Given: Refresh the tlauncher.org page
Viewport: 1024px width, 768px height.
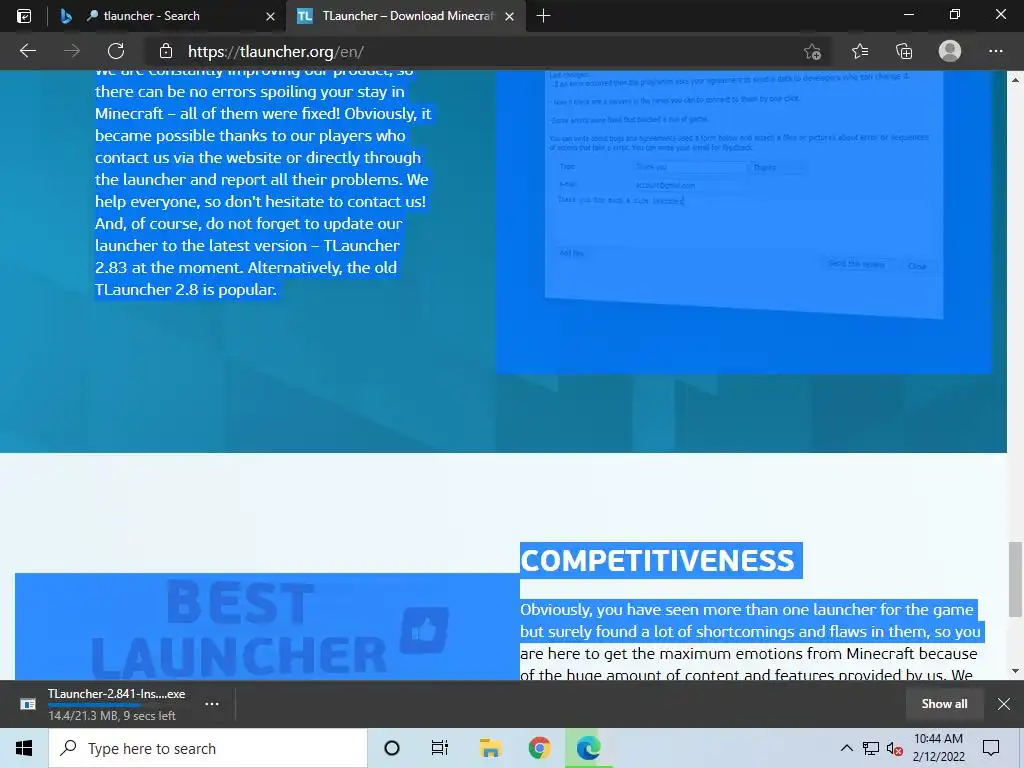Looking at the screenshot, I should (x=116, y=51).
